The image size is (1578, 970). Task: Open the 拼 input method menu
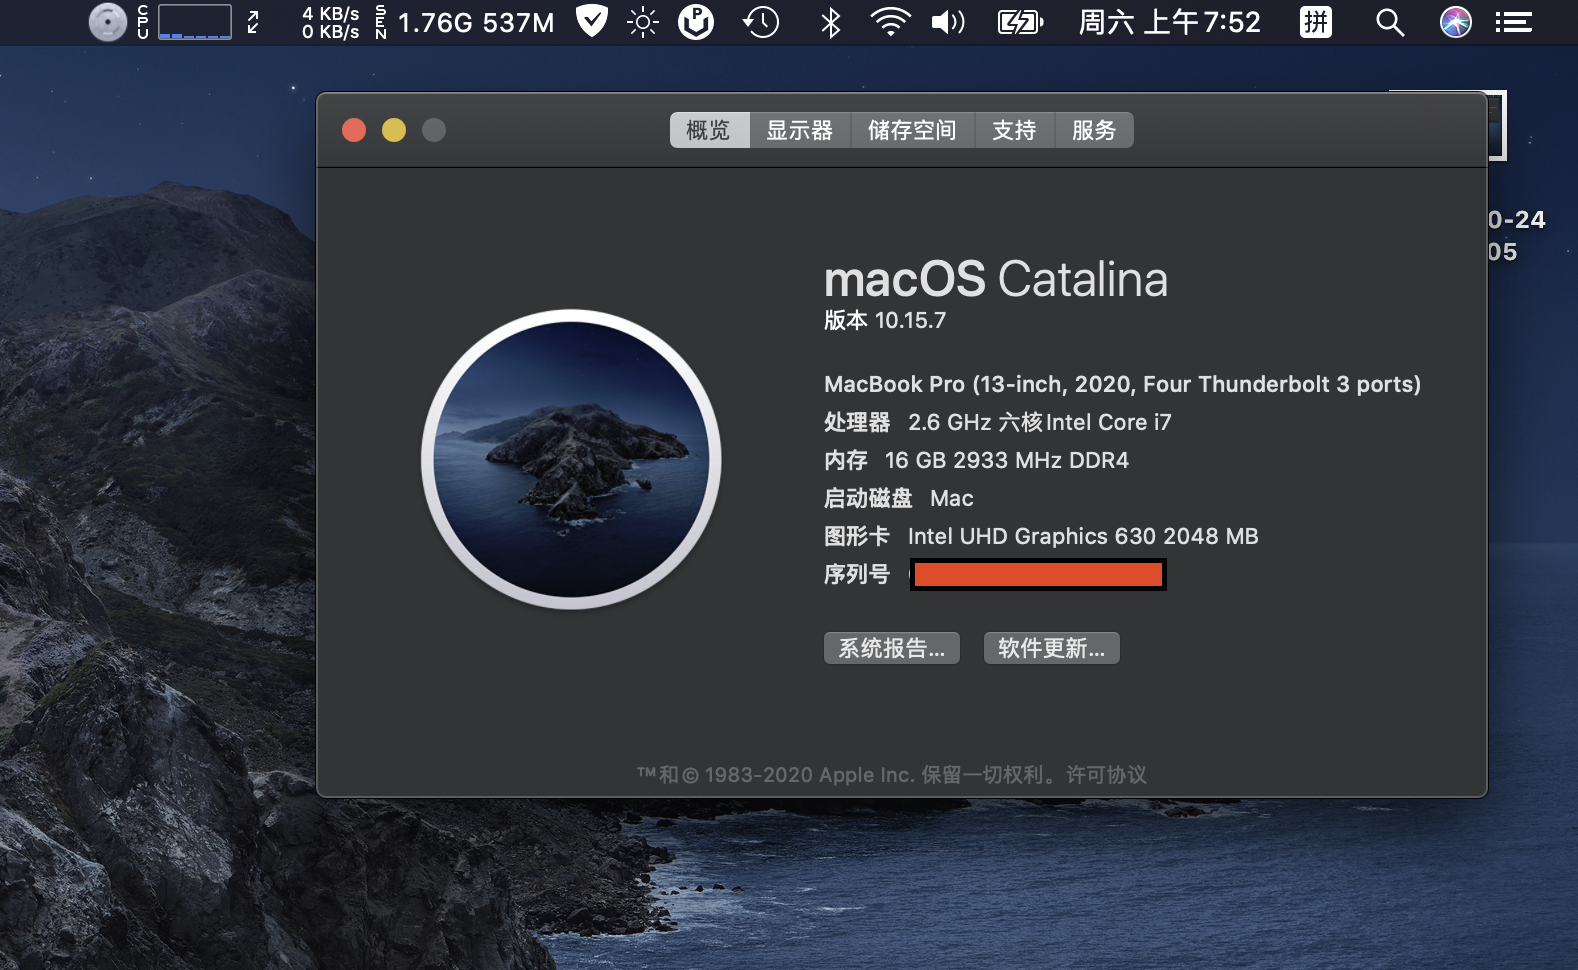[x=1316, y=21]
